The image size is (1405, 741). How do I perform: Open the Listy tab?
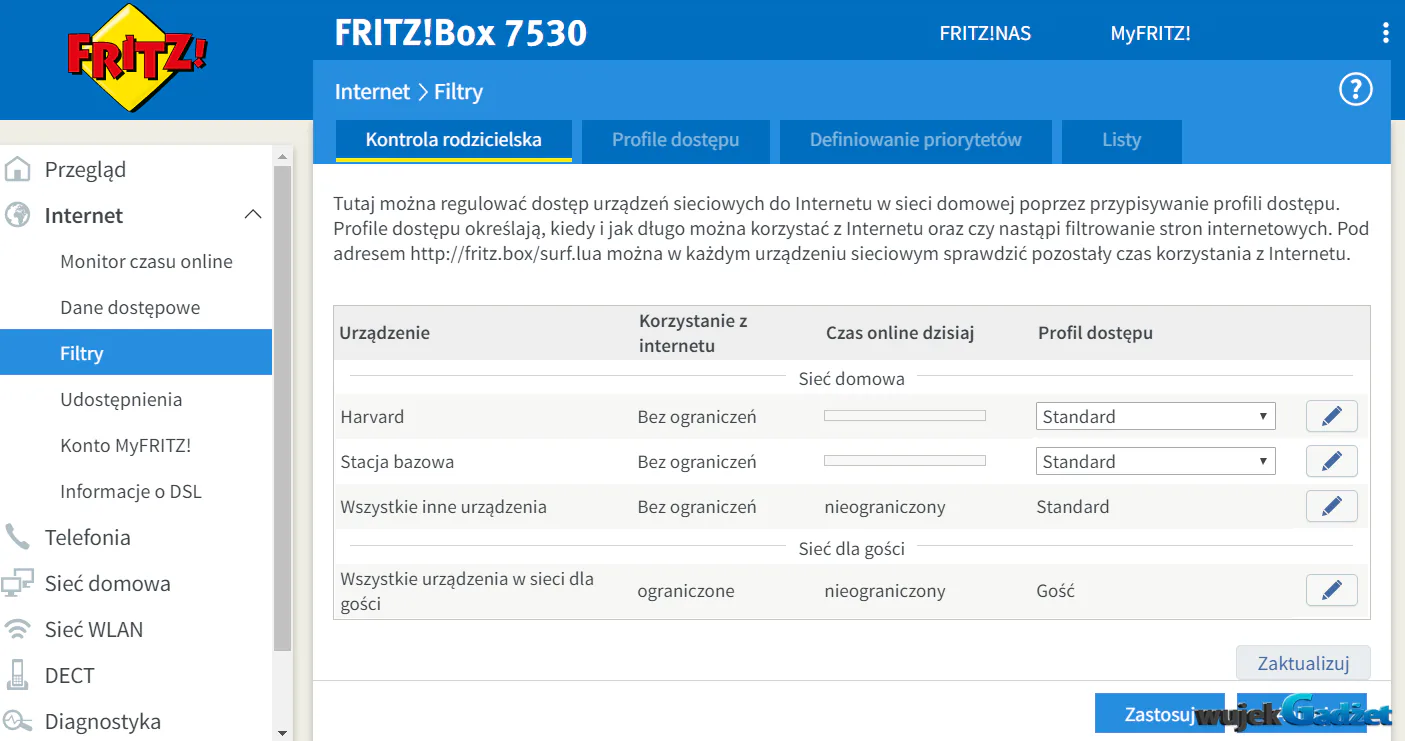1121,141
